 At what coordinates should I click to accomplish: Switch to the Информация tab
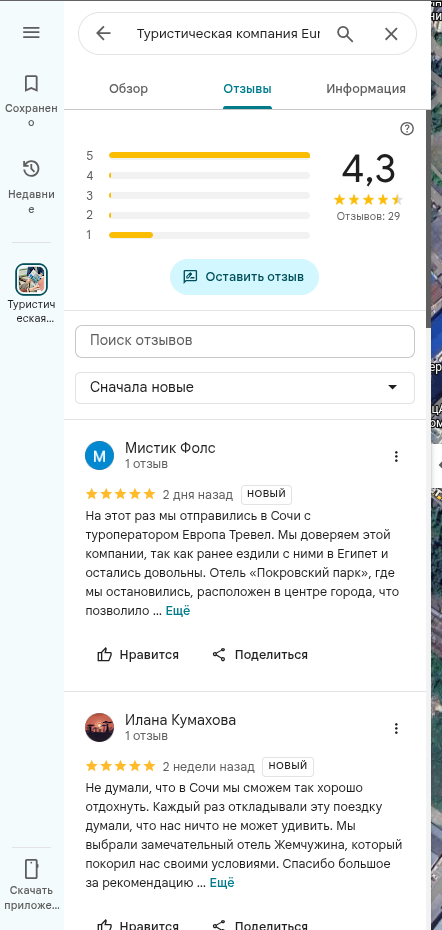coord(366,89)
